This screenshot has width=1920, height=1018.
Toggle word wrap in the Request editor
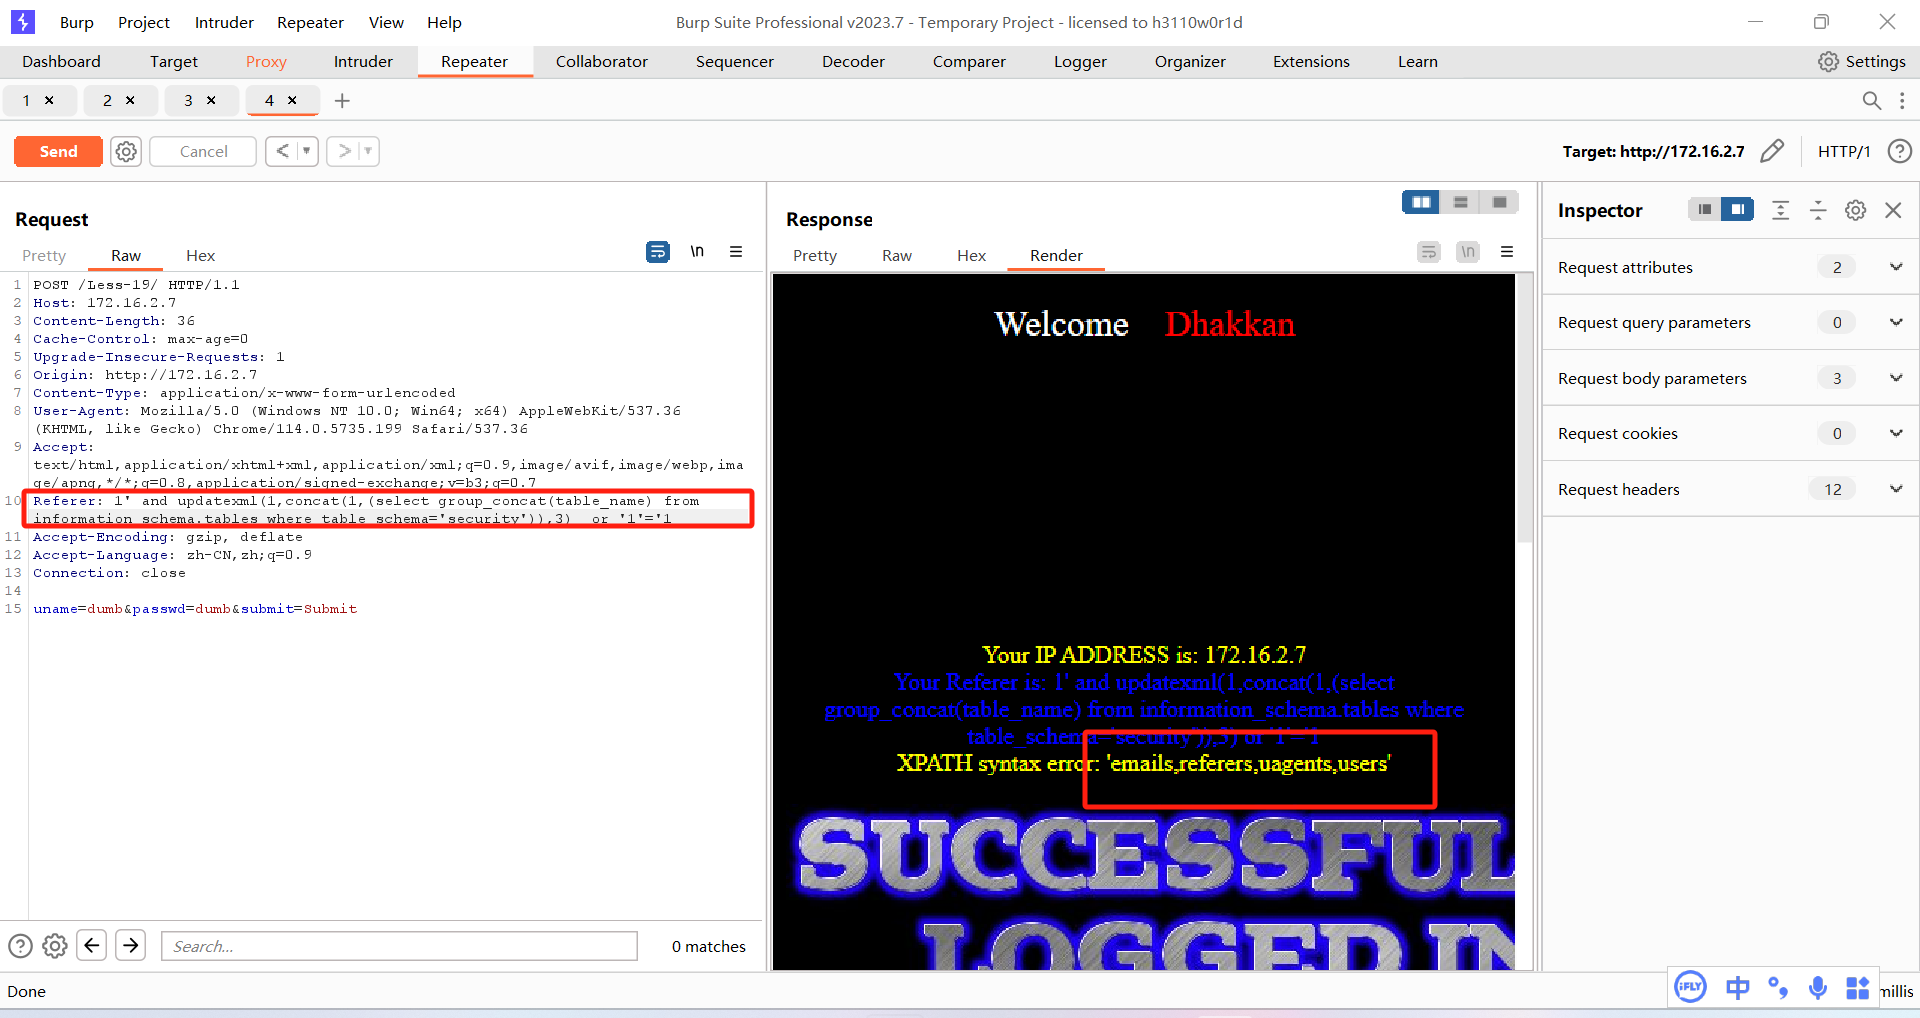tap(658, 252)
